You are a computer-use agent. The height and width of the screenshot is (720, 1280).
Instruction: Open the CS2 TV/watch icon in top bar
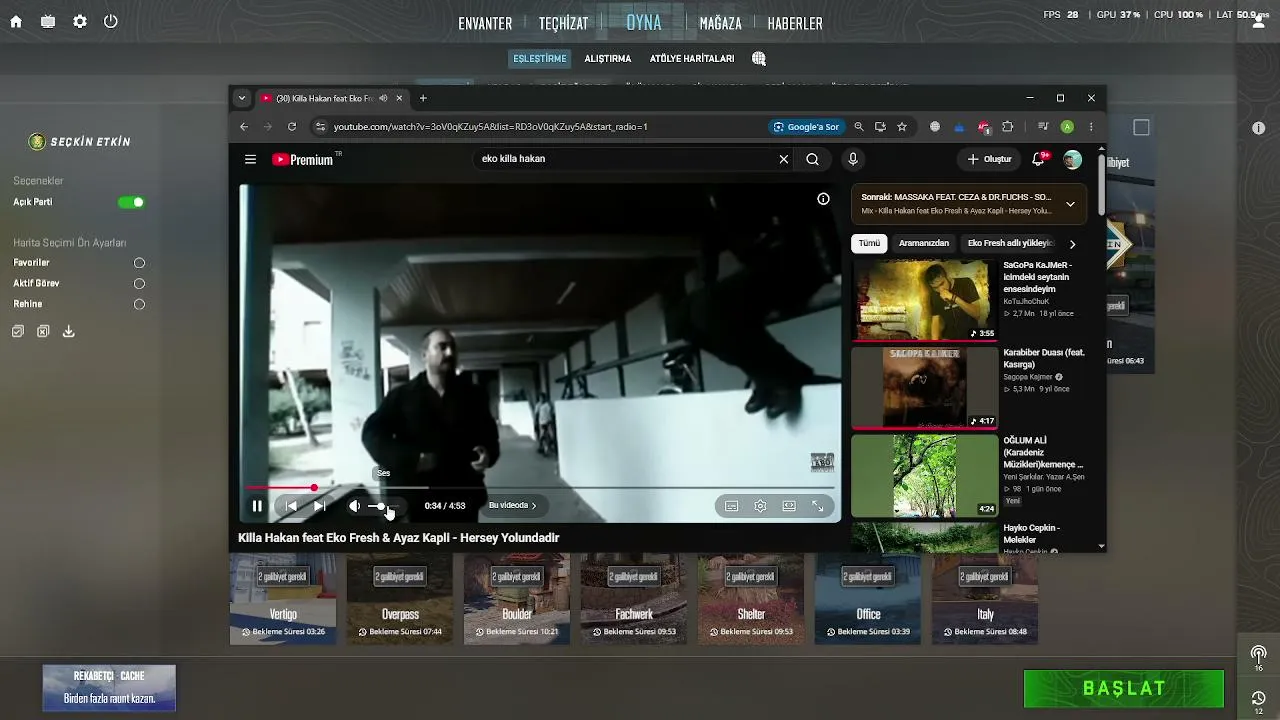click(48, 22)
